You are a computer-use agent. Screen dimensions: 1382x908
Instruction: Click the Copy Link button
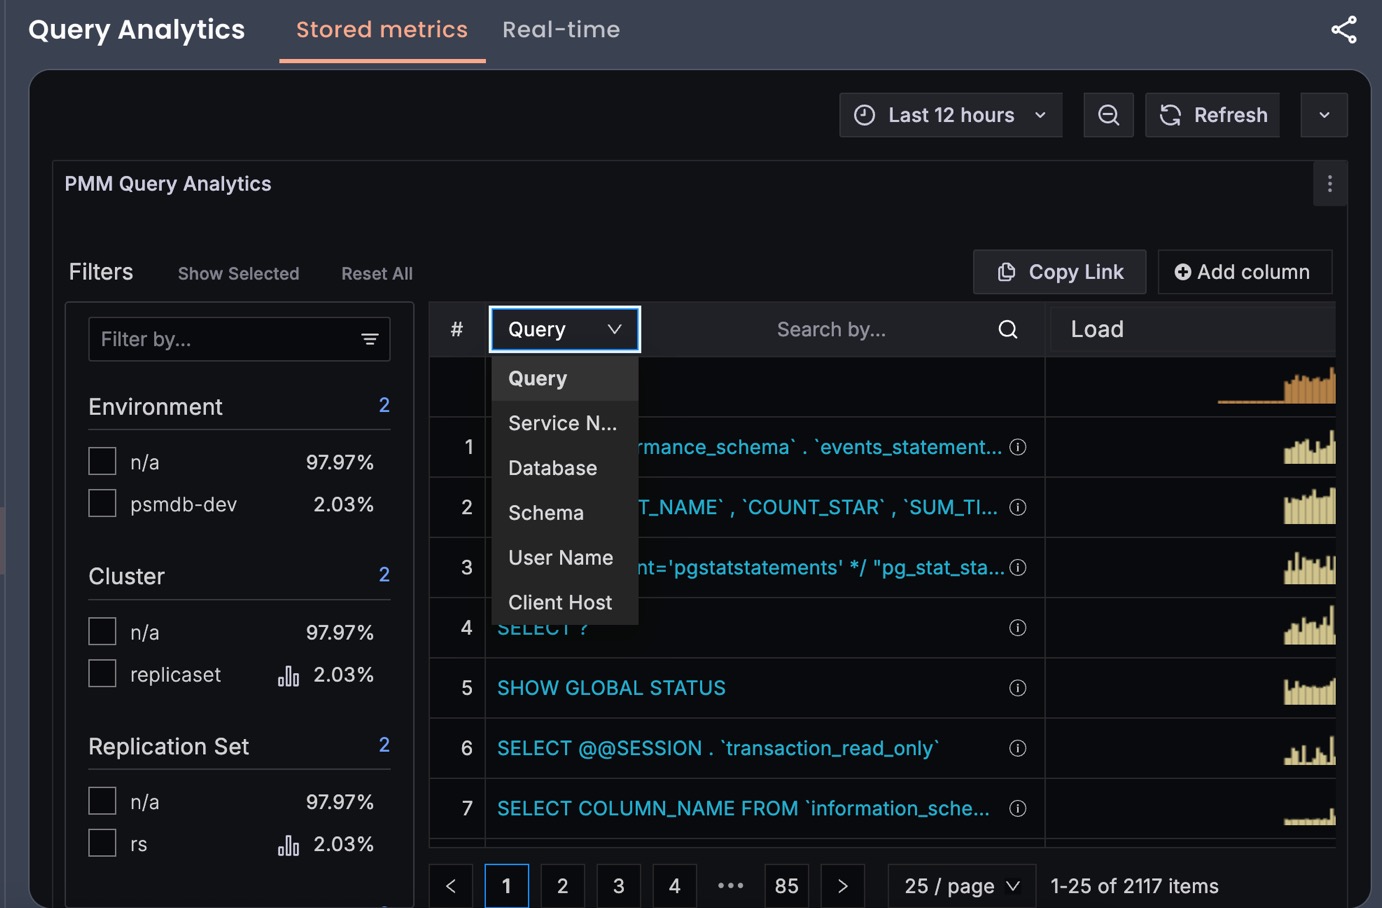1059,272
